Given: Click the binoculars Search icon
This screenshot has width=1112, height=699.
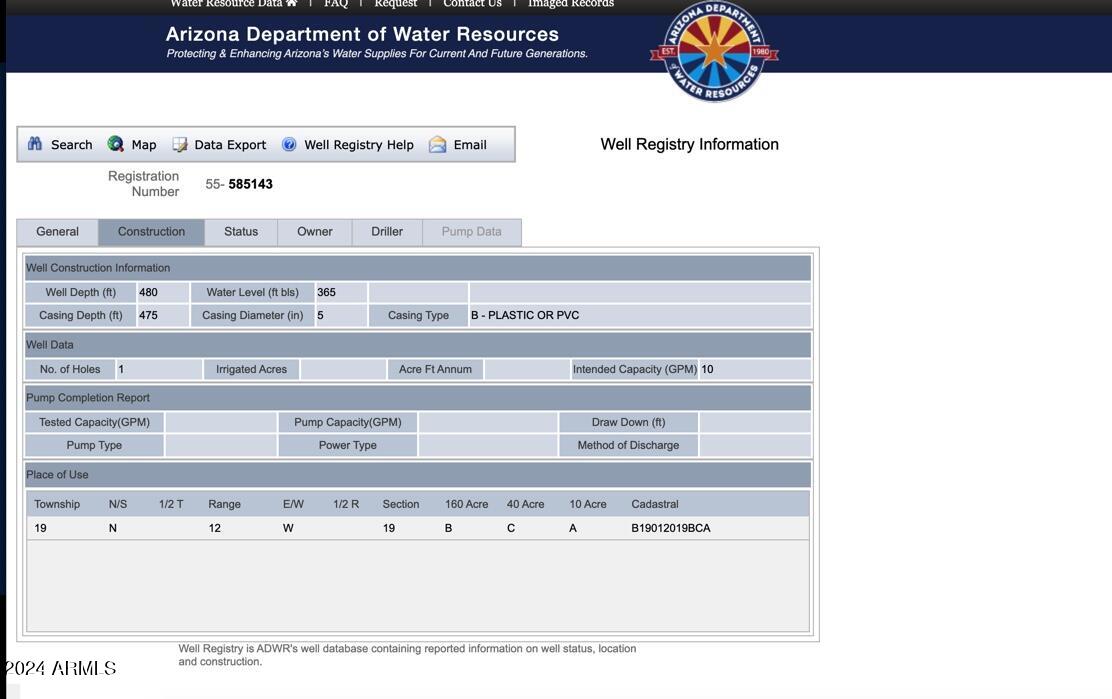Looking at the screenshot, I should pyautogui.click(x=35, y=144).
